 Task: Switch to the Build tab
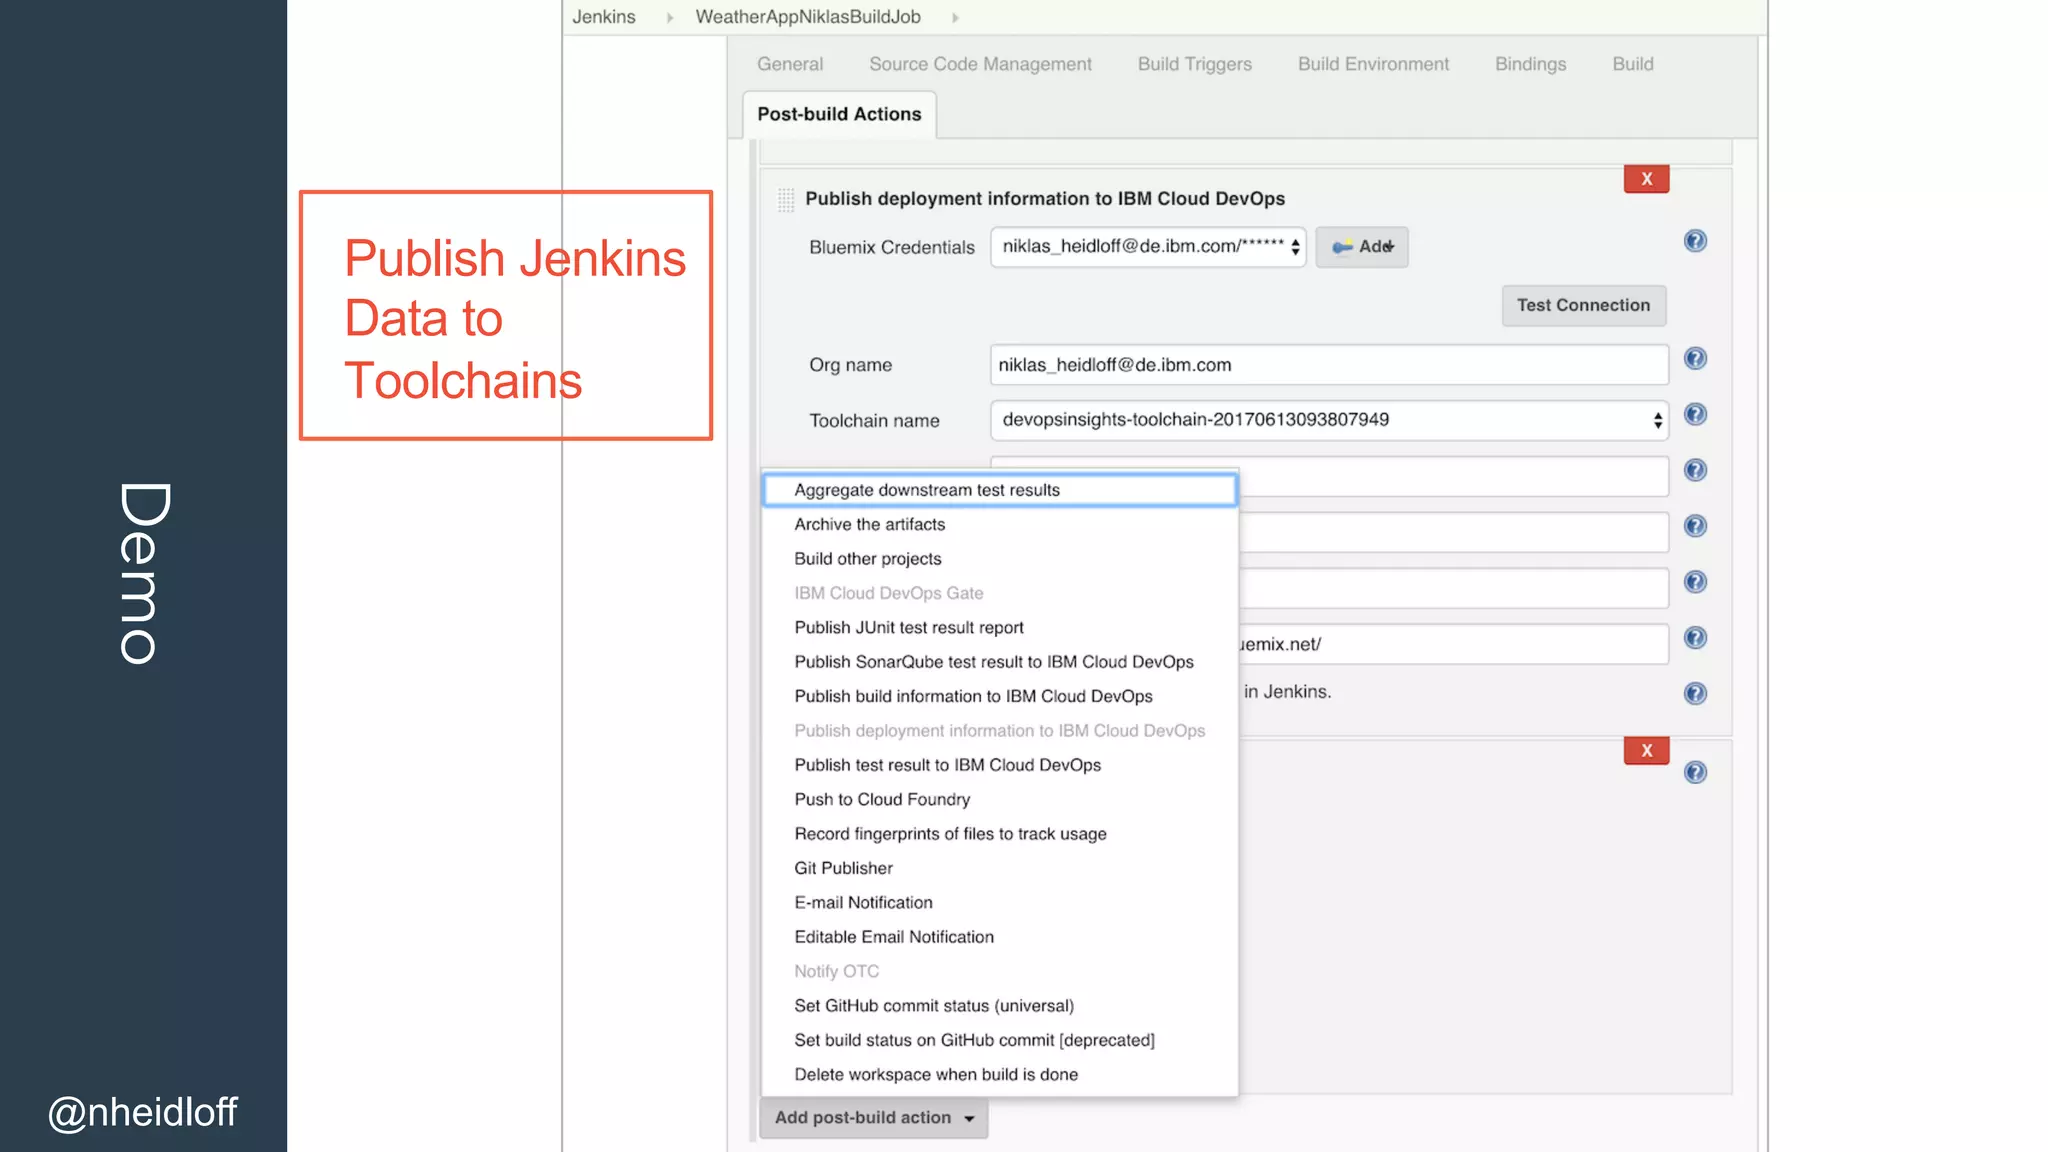(x=1632, y=64)
